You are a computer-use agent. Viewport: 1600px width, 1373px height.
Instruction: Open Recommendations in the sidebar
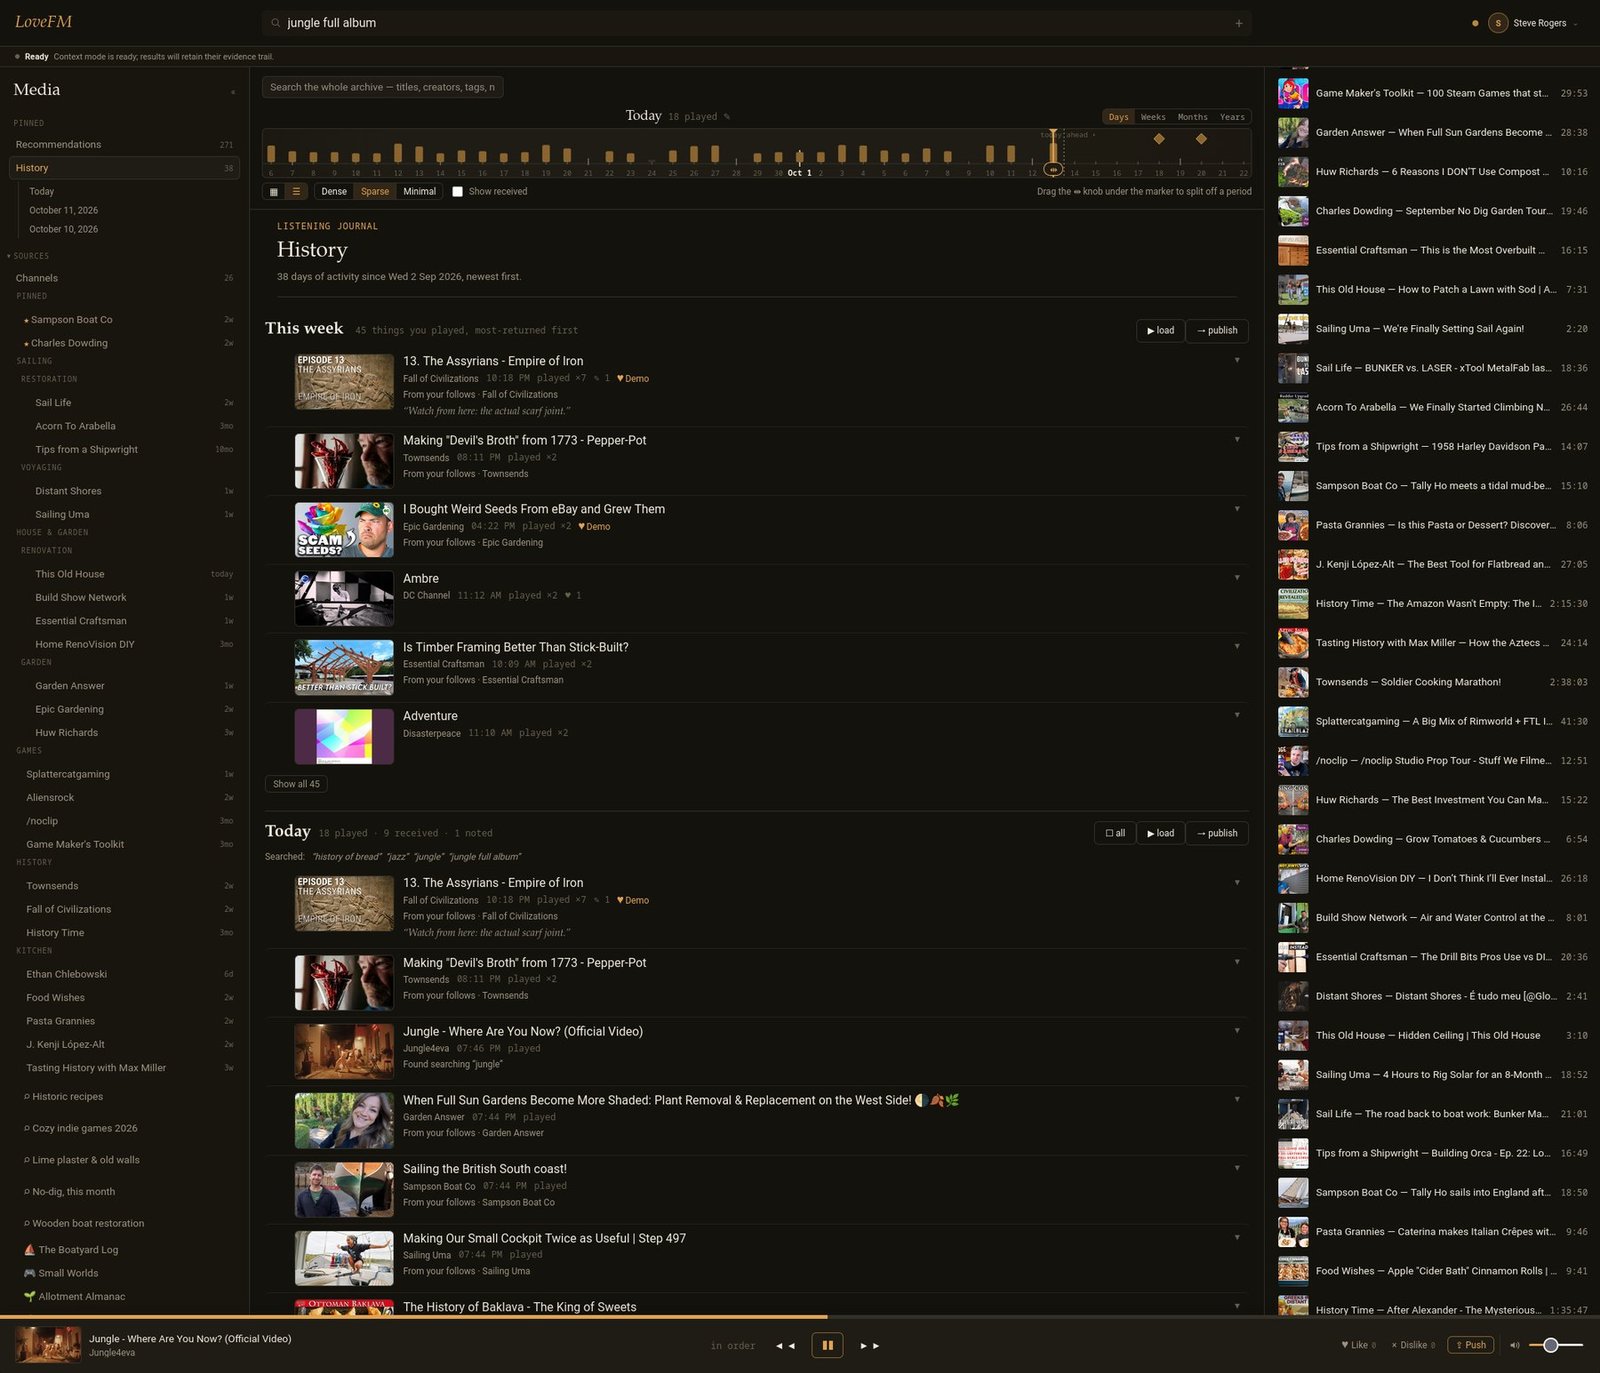[x=124, y=145]
